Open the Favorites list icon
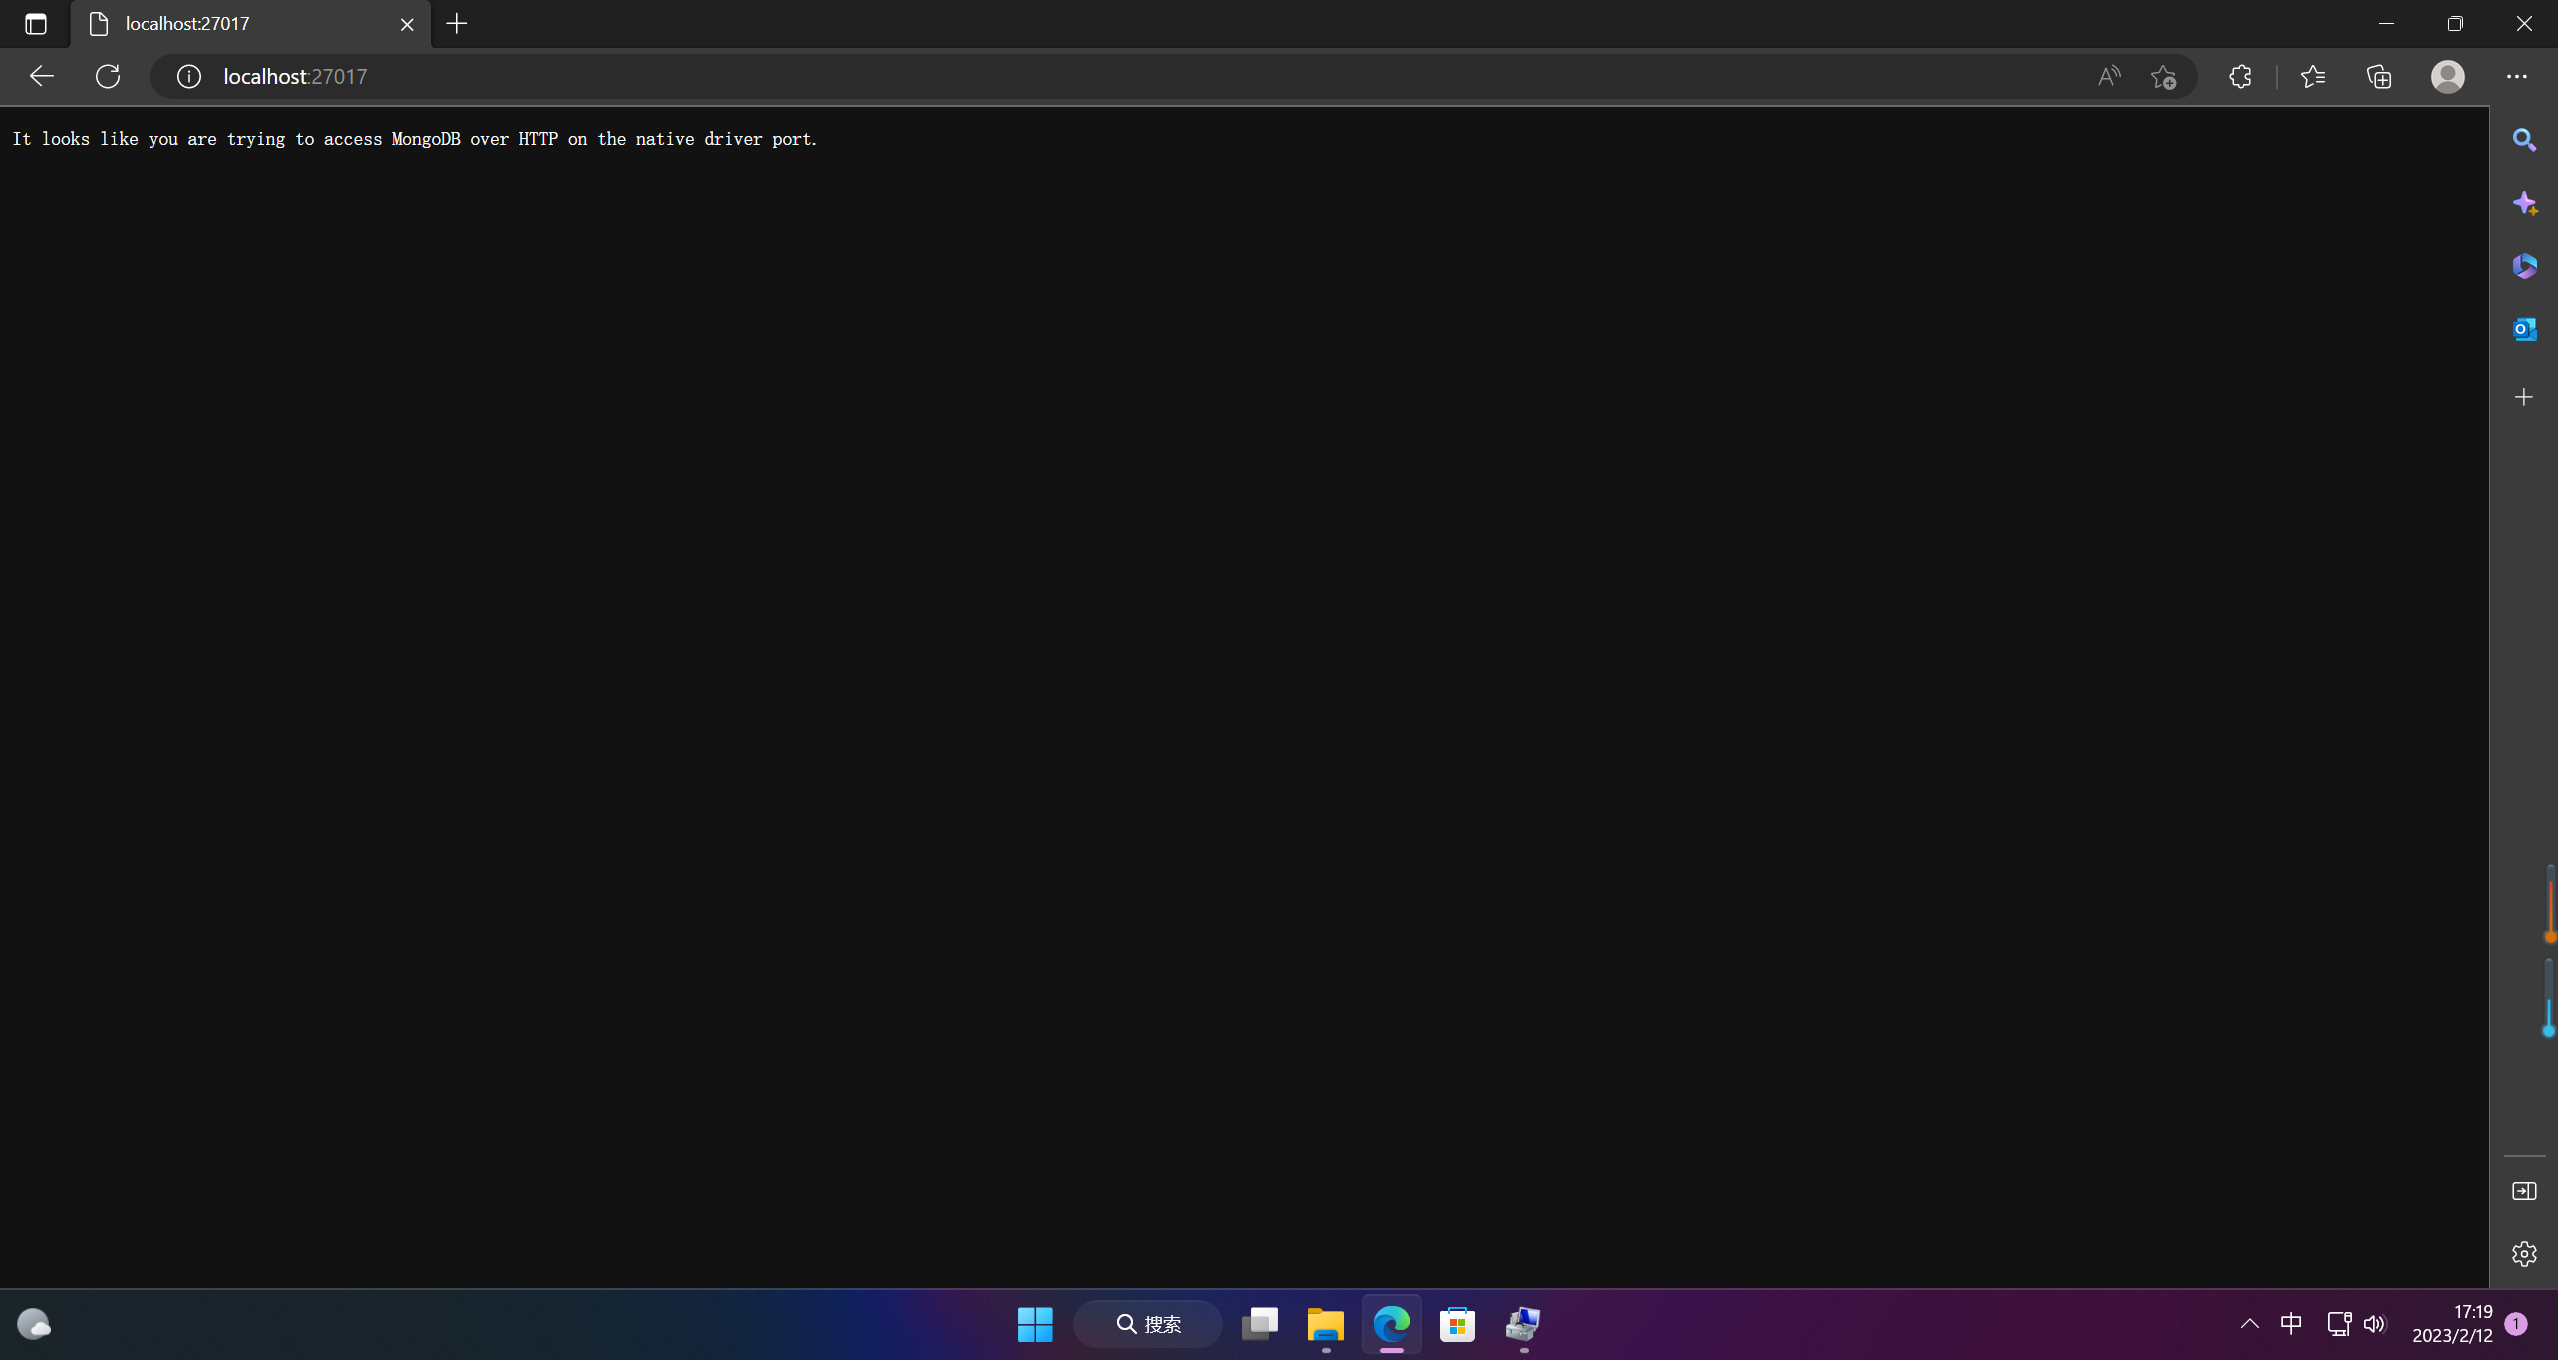 coord(2312,76)
